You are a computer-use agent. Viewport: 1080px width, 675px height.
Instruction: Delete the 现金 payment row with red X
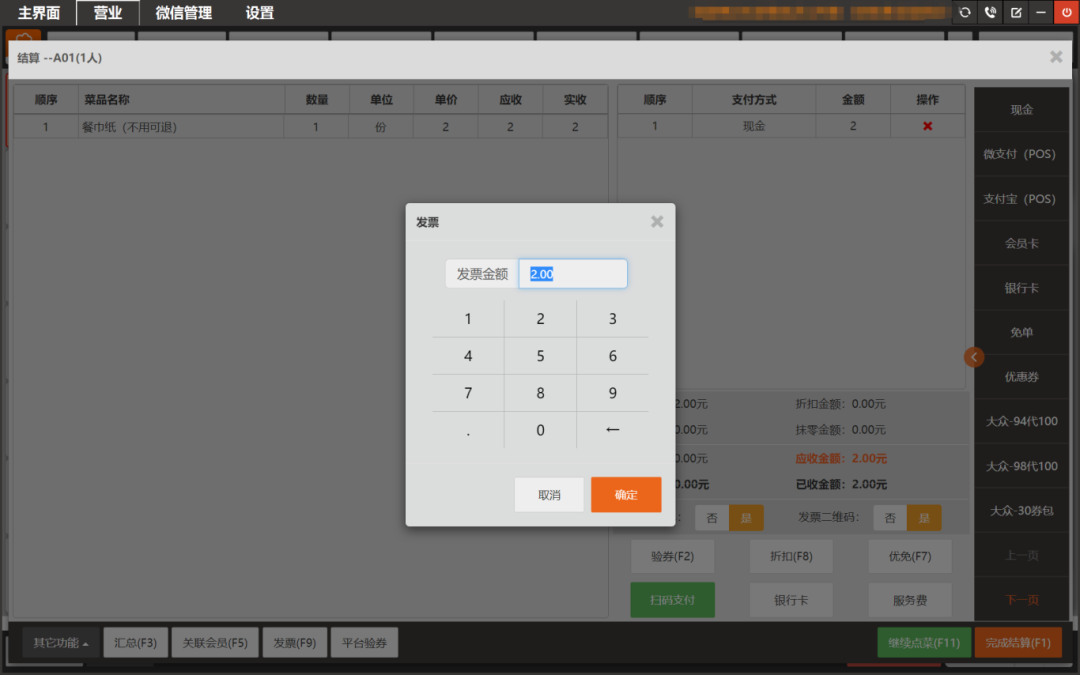[x=927, y=126]
